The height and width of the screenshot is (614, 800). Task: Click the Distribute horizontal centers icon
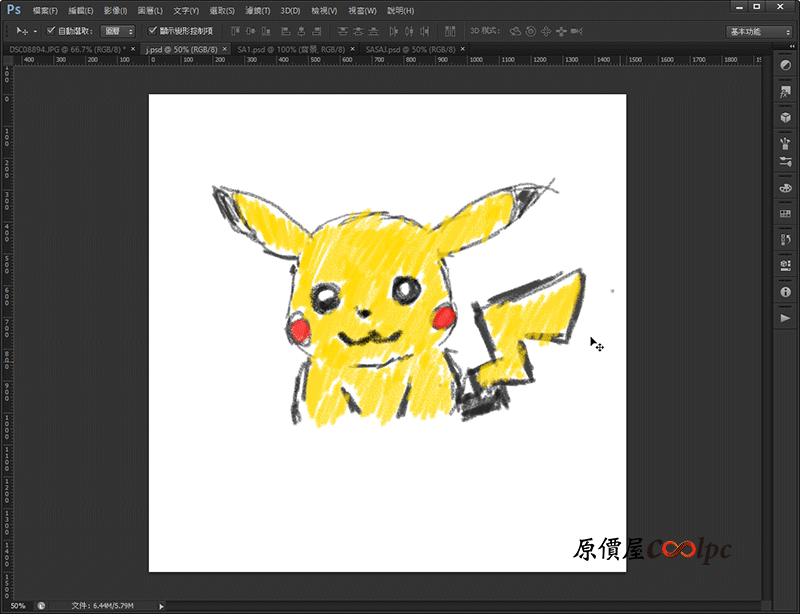(x=409, y=31)
